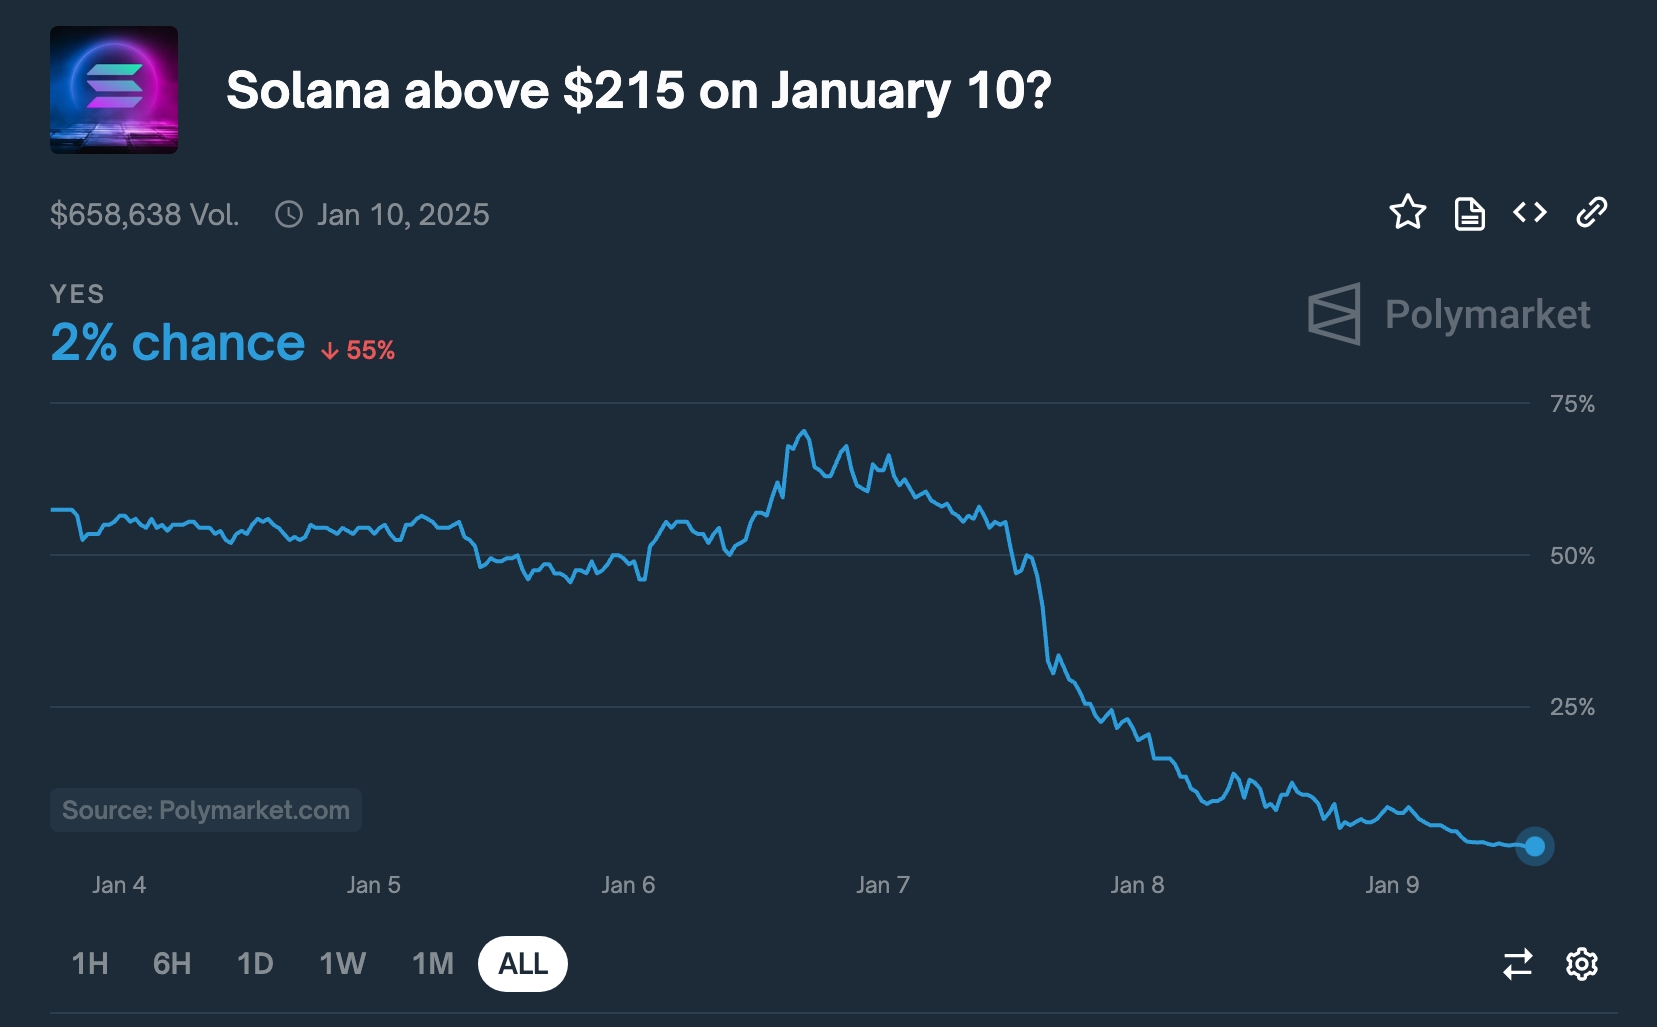Click the Solana market thumbnail
Screen dimensions: 1657x1027
114,90
